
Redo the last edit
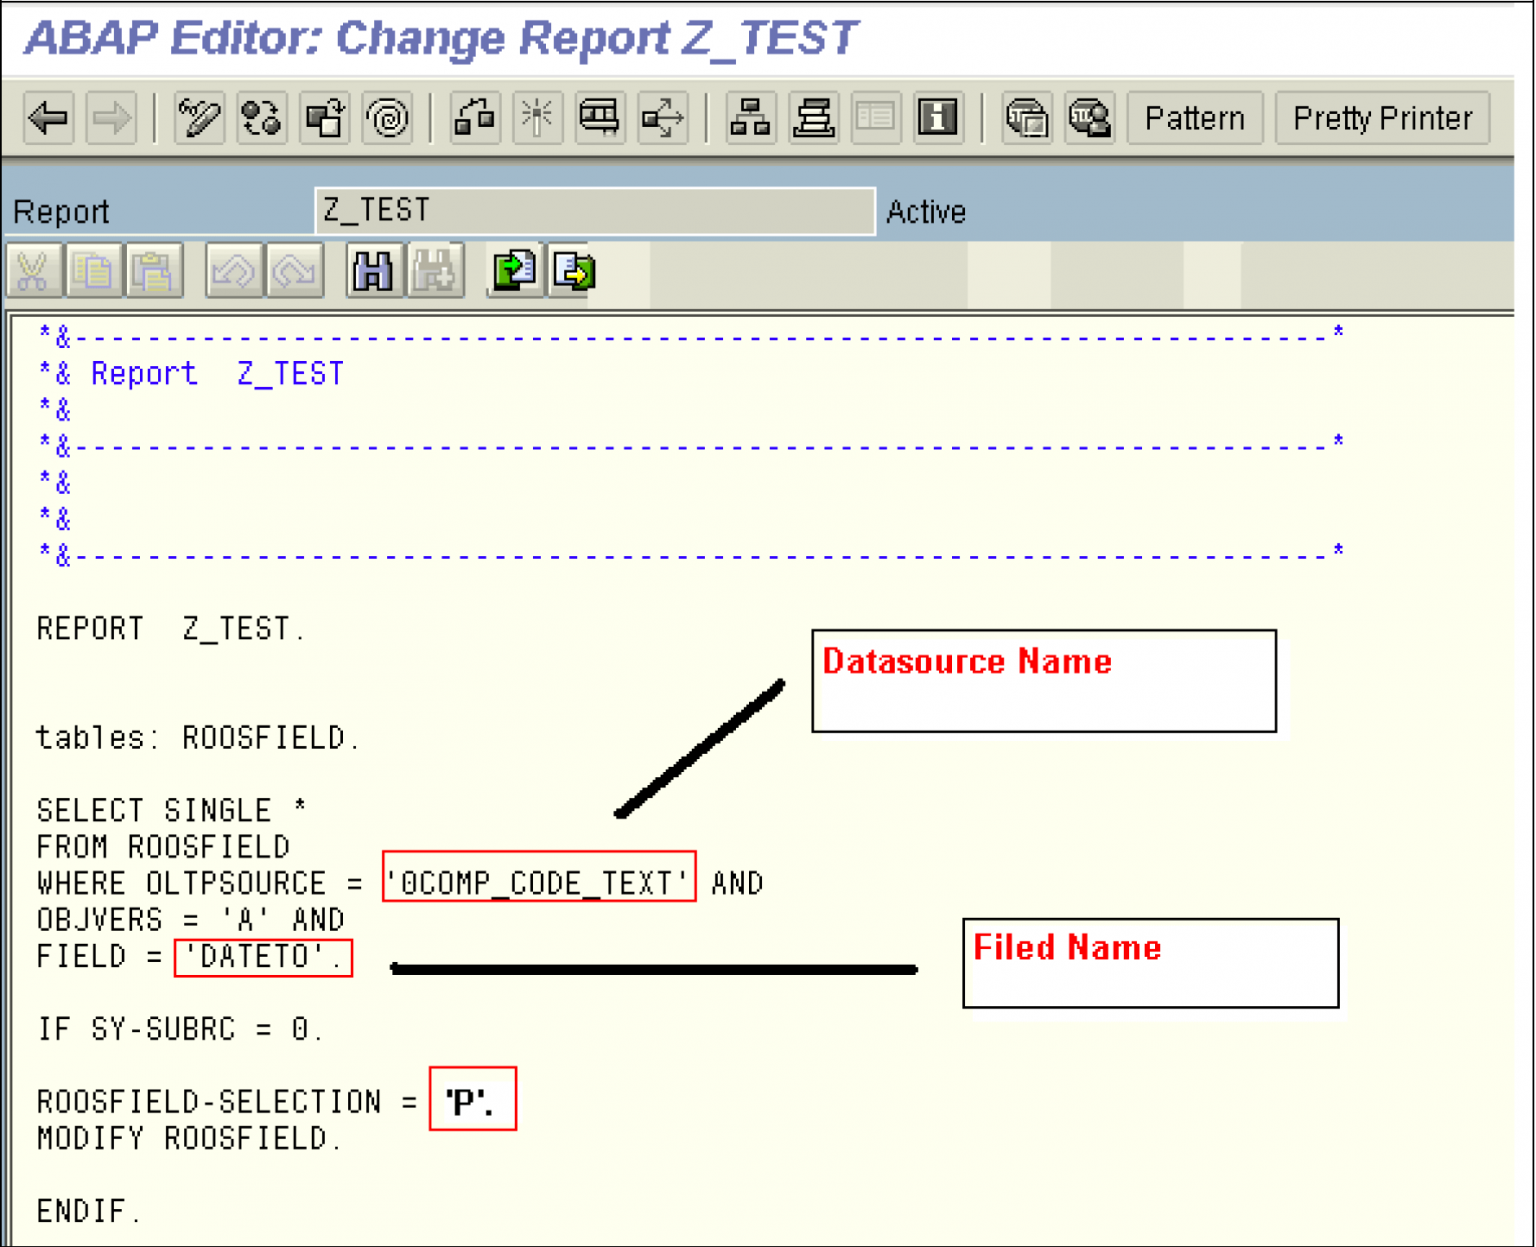pyautogui.click(x=295, y=270)
